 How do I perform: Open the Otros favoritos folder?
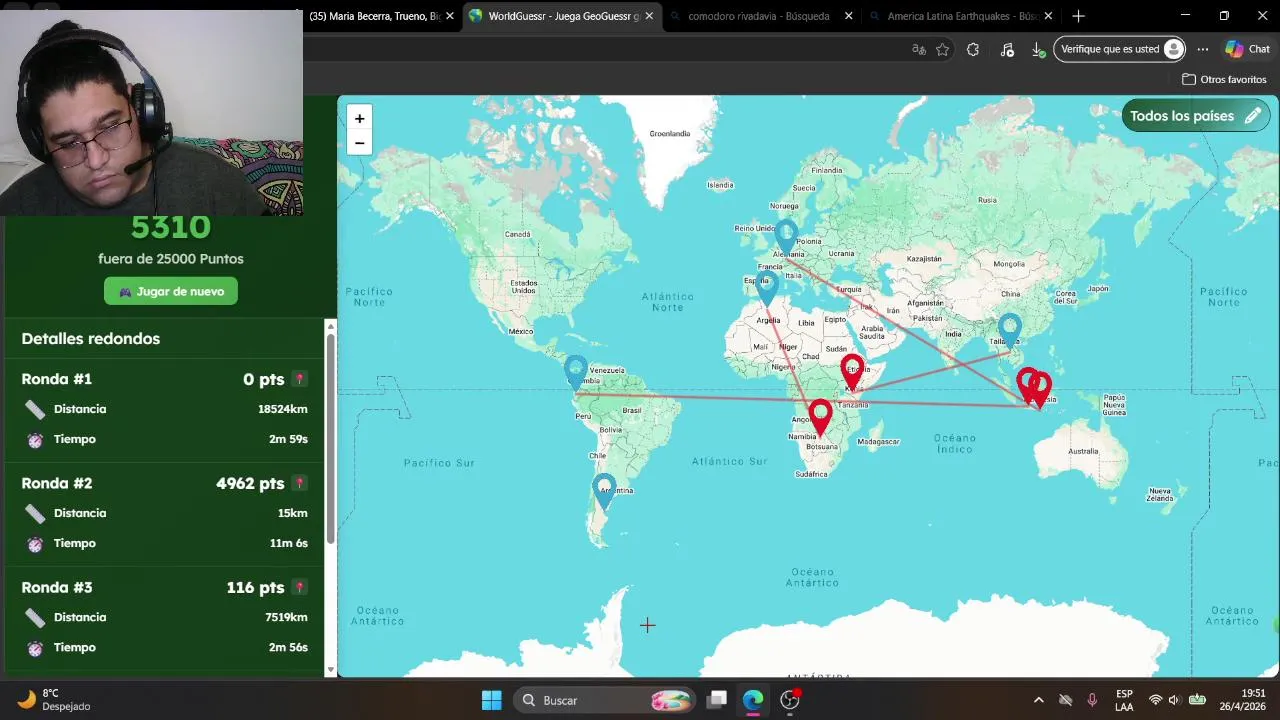[x=1224, y=79]
